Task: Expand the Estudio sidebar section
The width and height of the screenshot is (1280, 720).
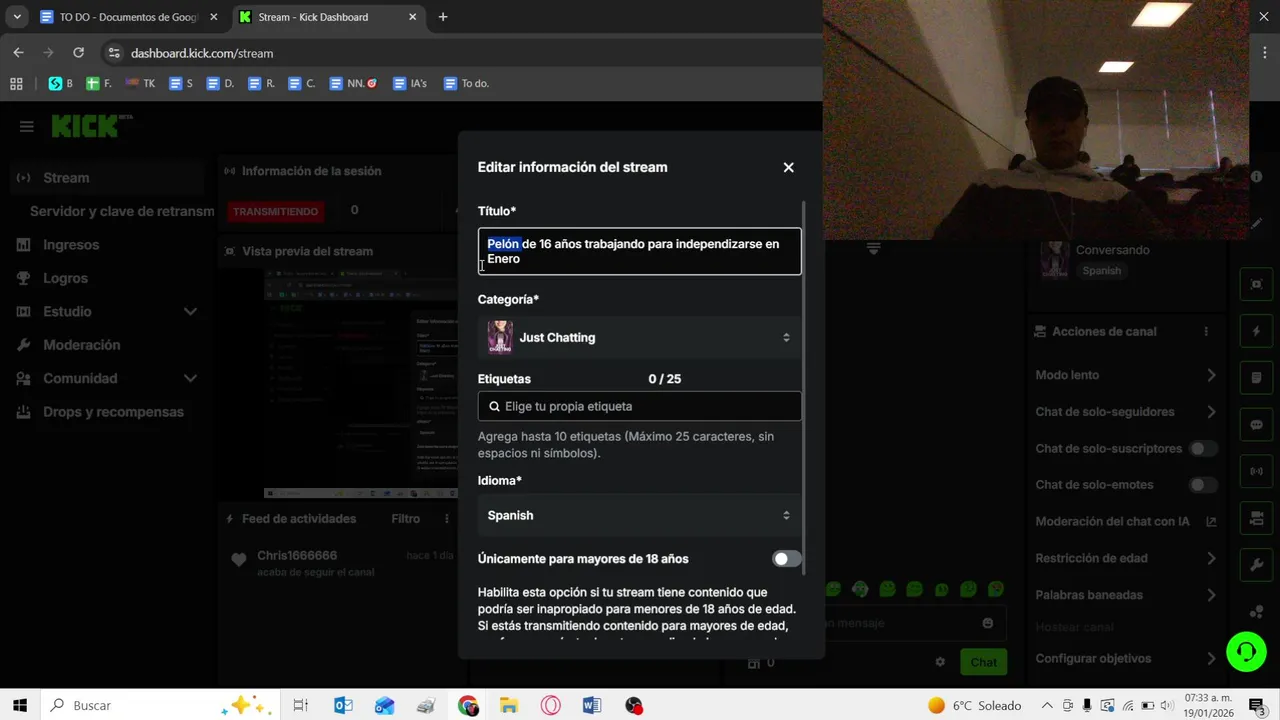Action: 108,312
